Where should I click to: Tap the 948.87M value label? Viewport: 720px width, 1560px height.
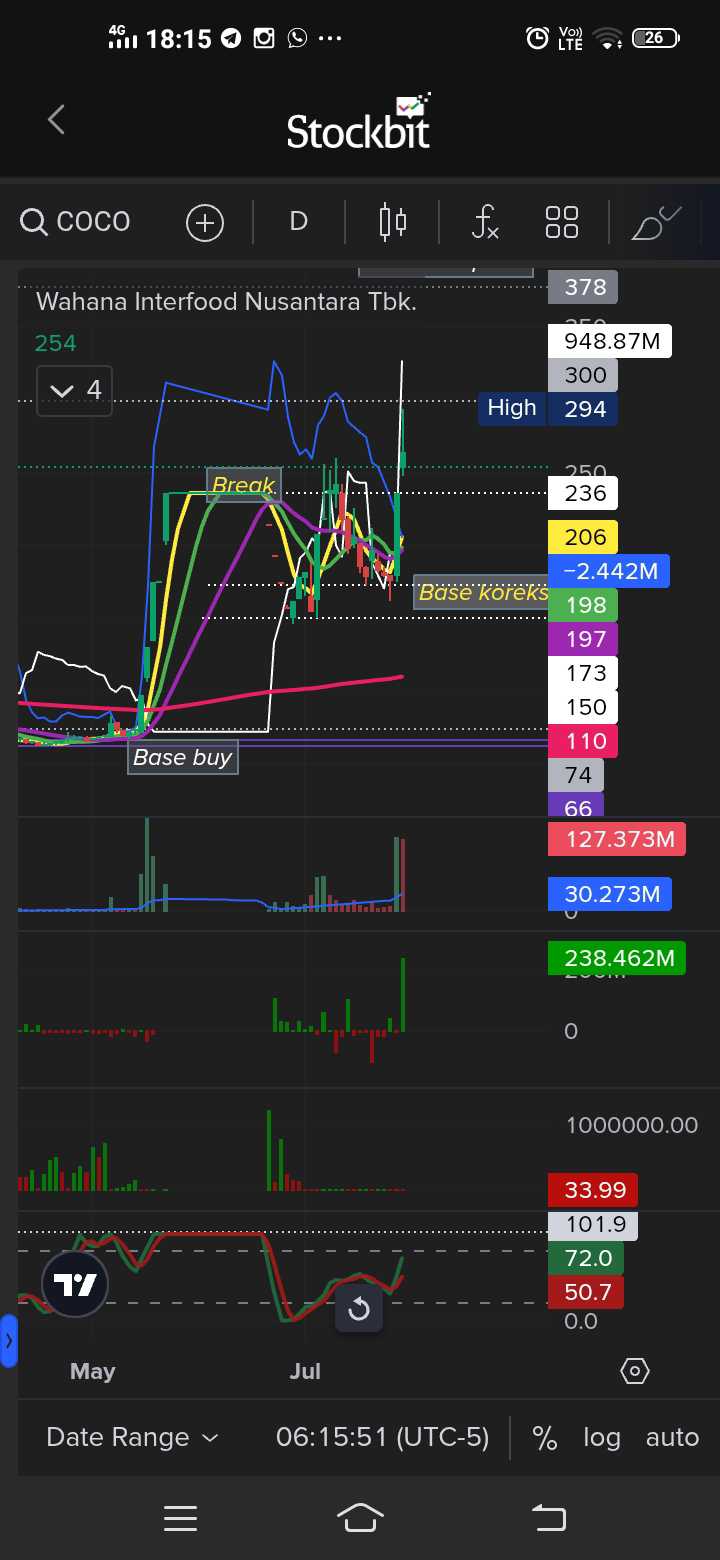611,341
